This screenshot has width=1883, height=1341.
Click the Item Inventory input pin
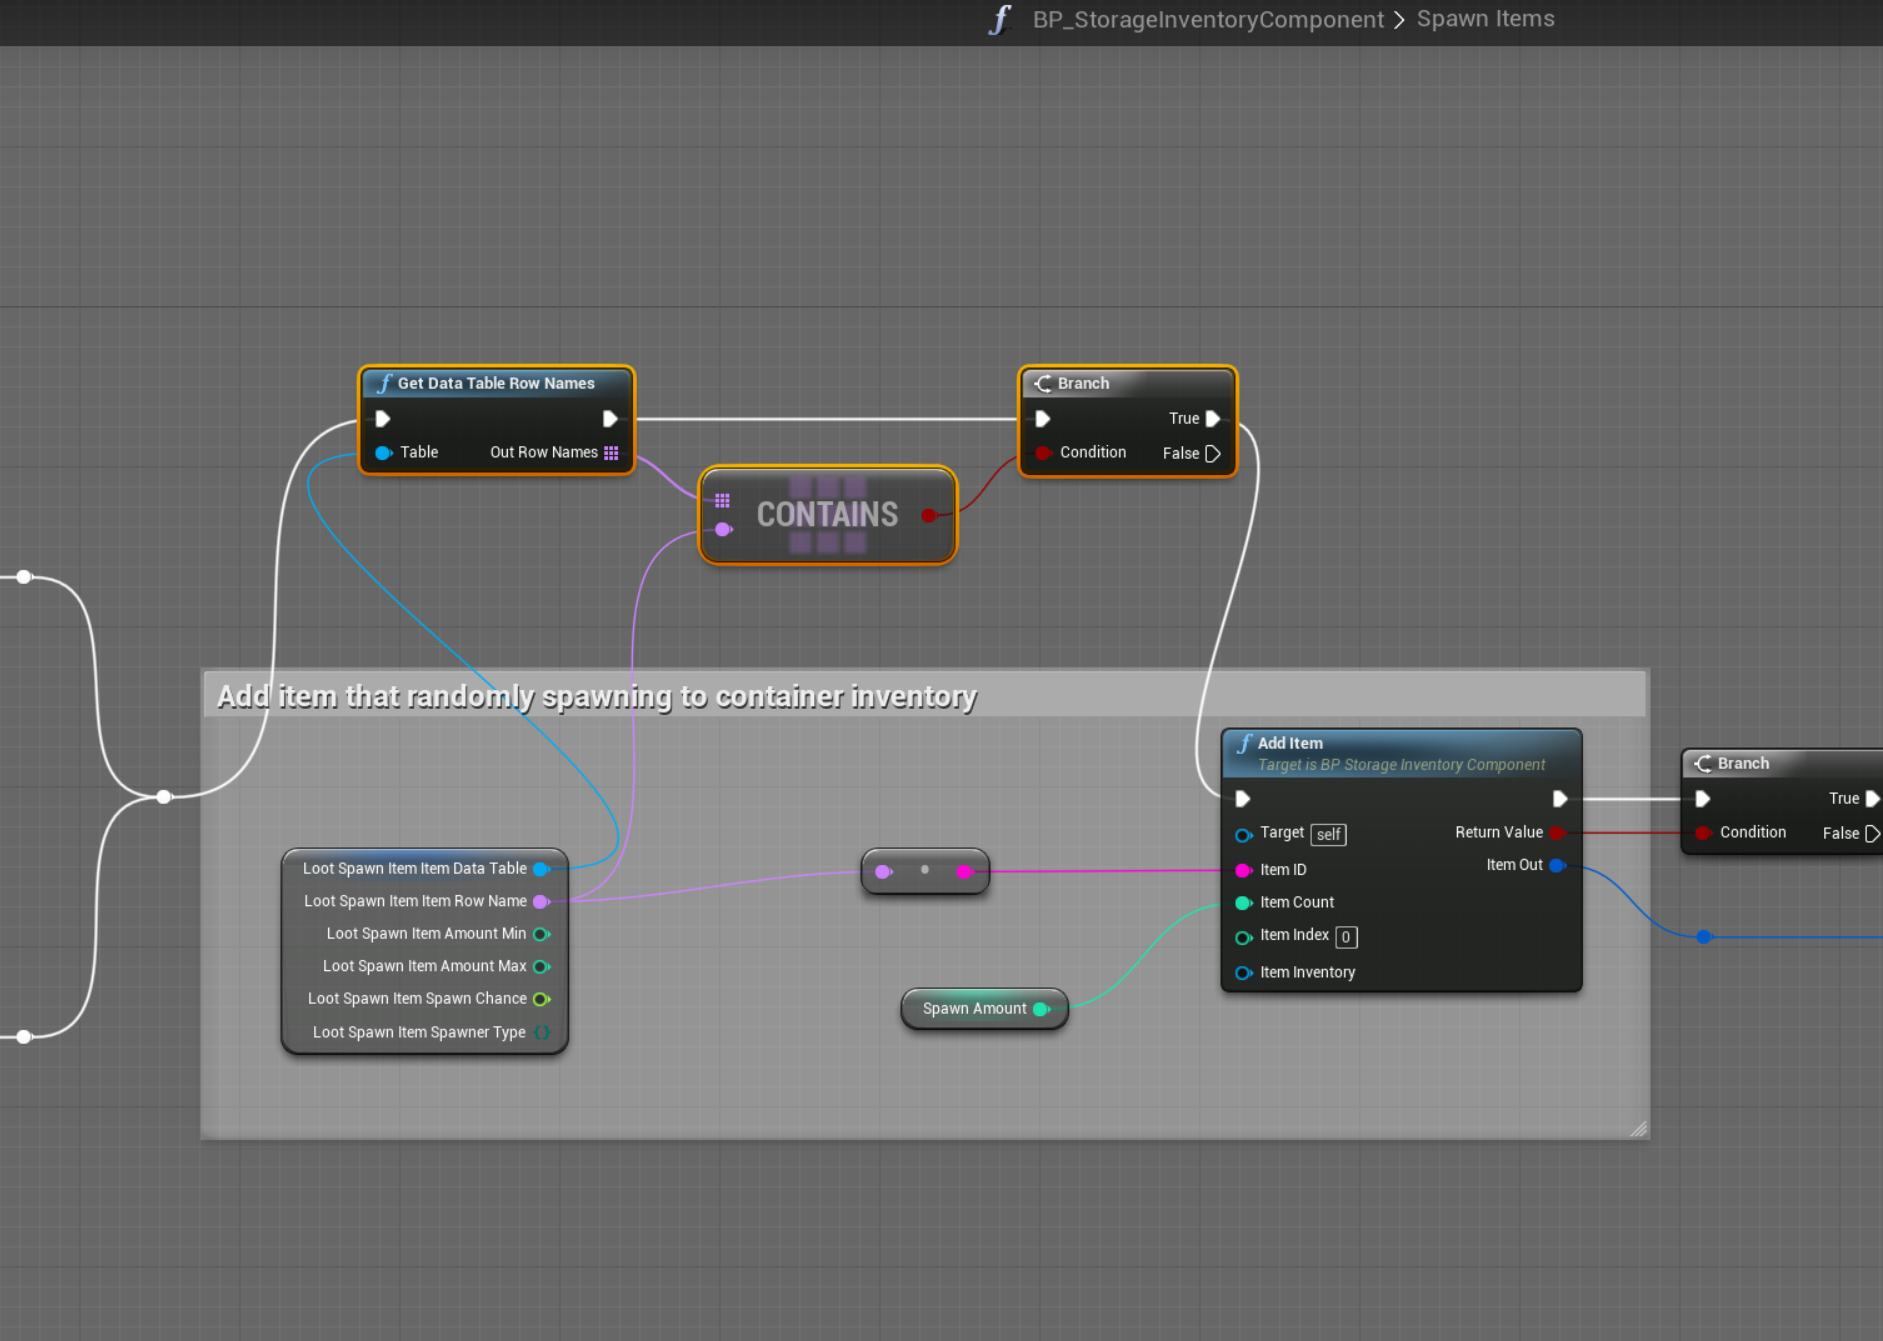tap(1243, 973)
